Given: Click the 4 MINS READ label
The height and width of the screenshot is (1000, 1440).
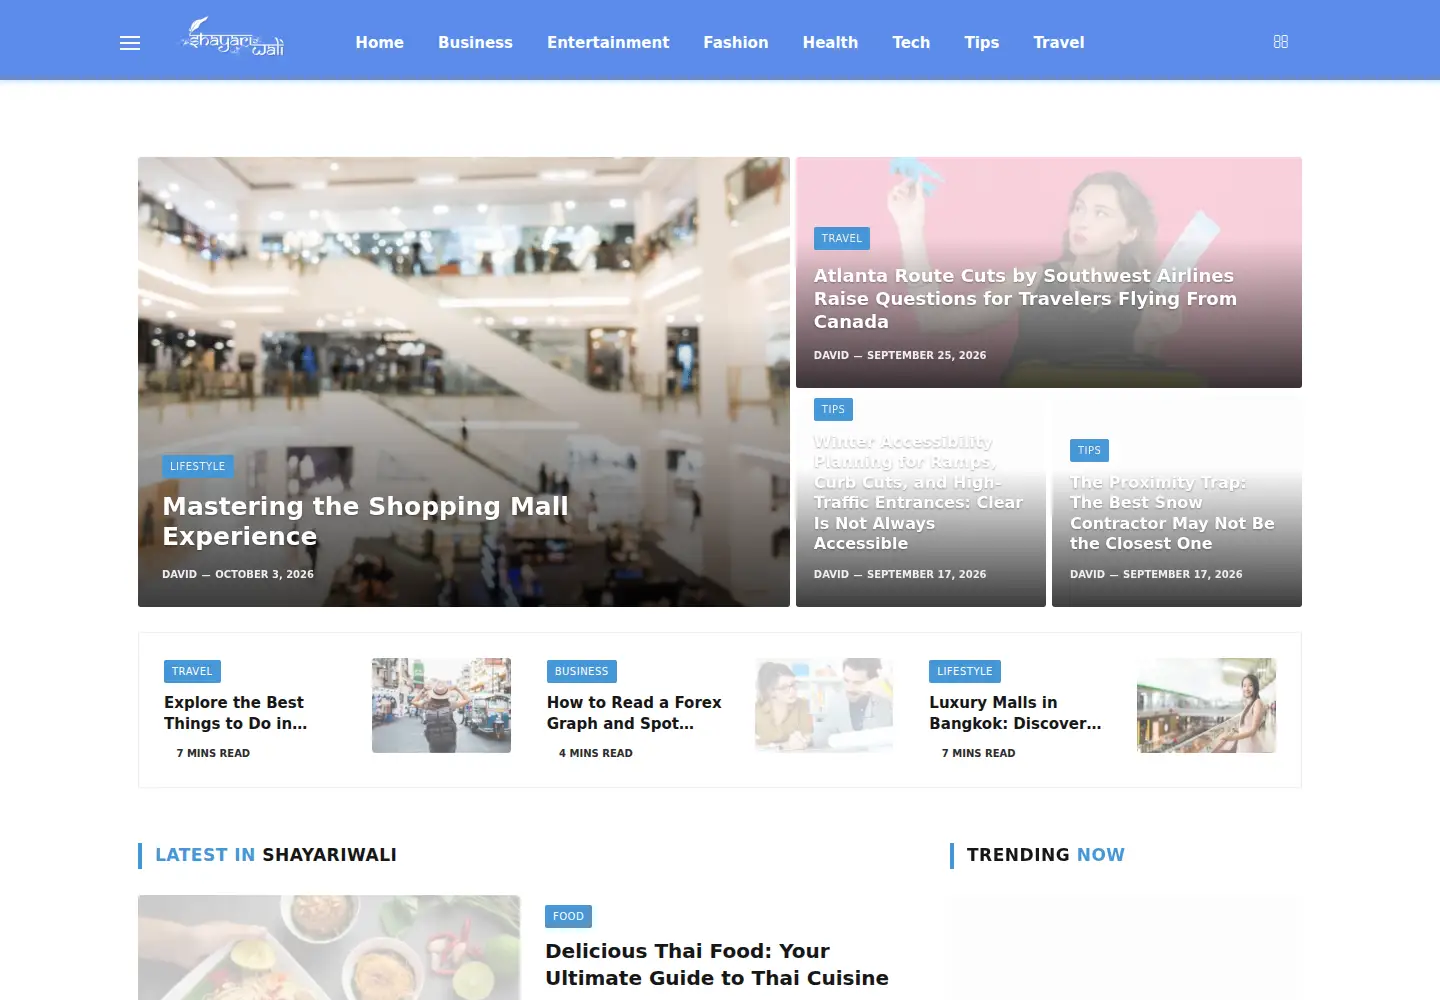Looking at the screenshot, I should click(x=596, y=753).
